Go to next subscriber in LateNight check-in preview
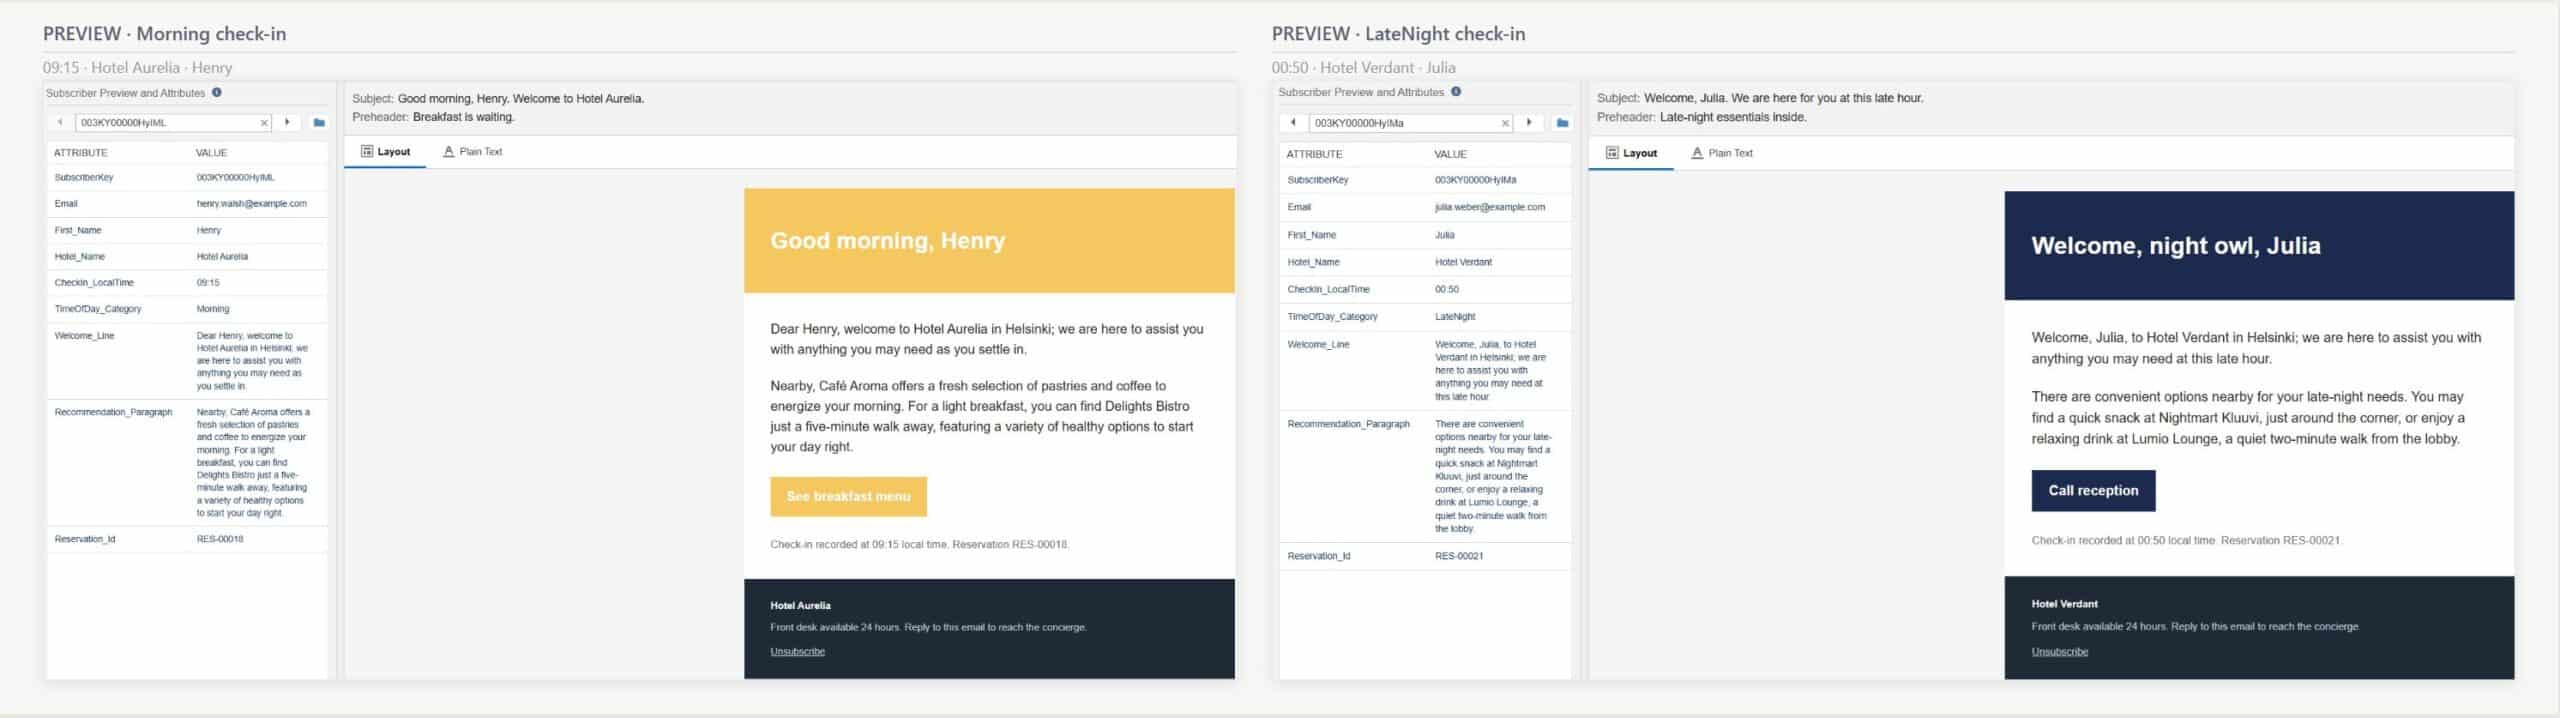Image resolution: width=2560 pixels, height=718 pixels. point(1529,123)
